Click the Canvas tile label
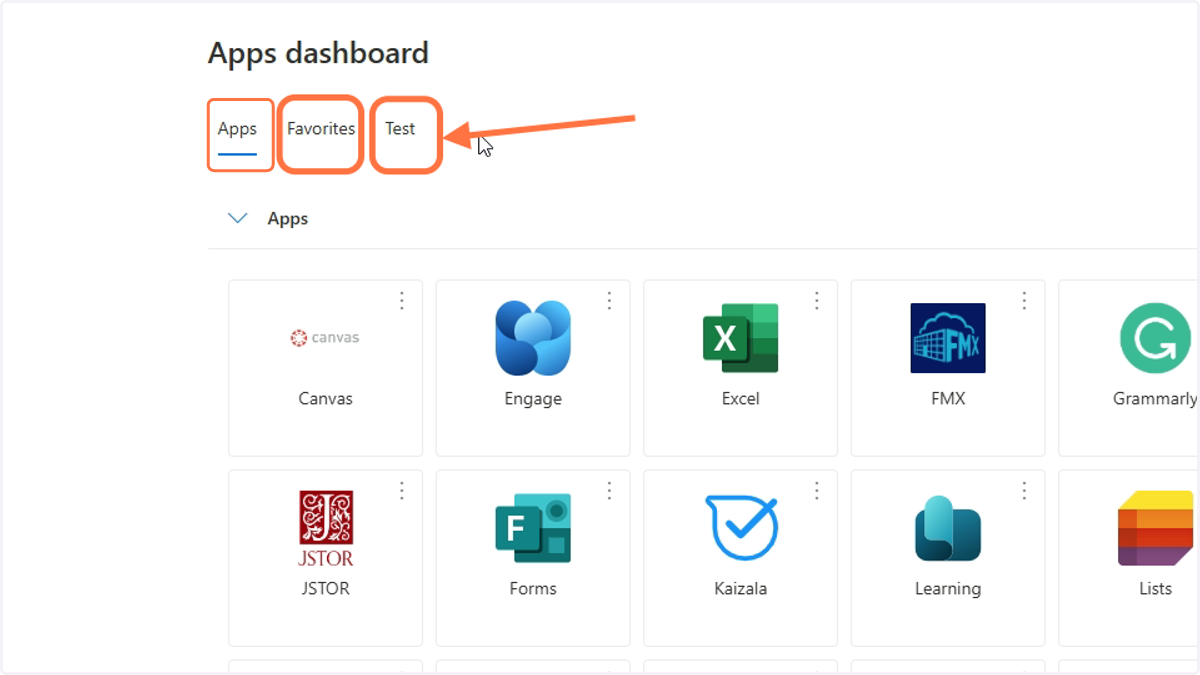Viewport: 1200px width, 675px height. (326, 398)
